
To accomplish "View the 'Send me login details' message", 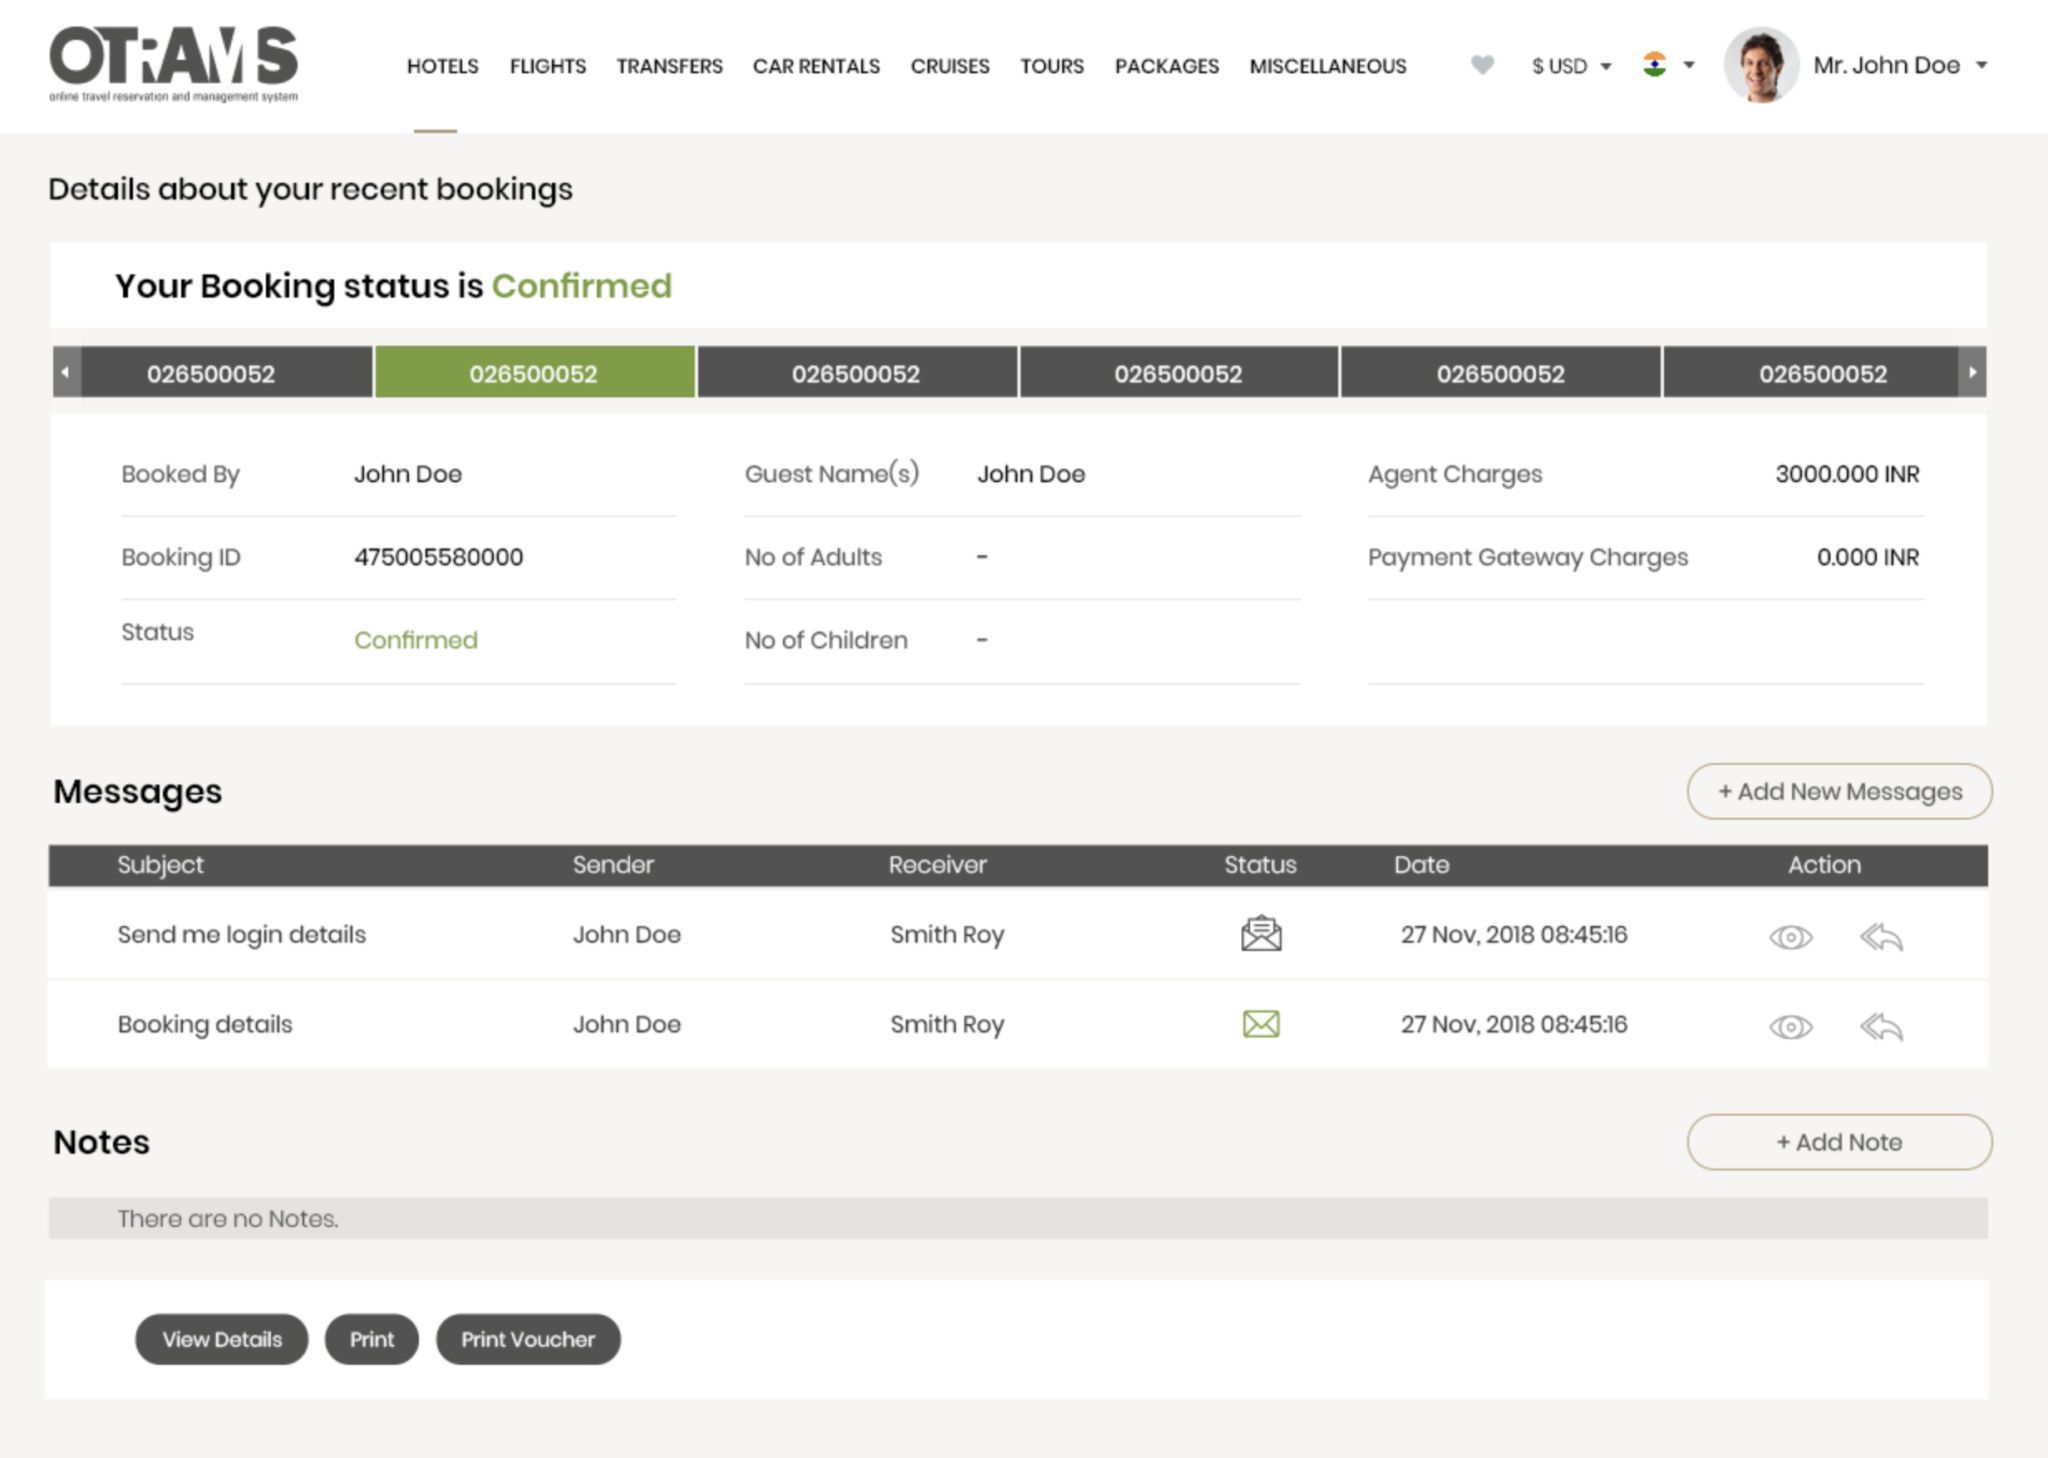I will [1790, 937].
